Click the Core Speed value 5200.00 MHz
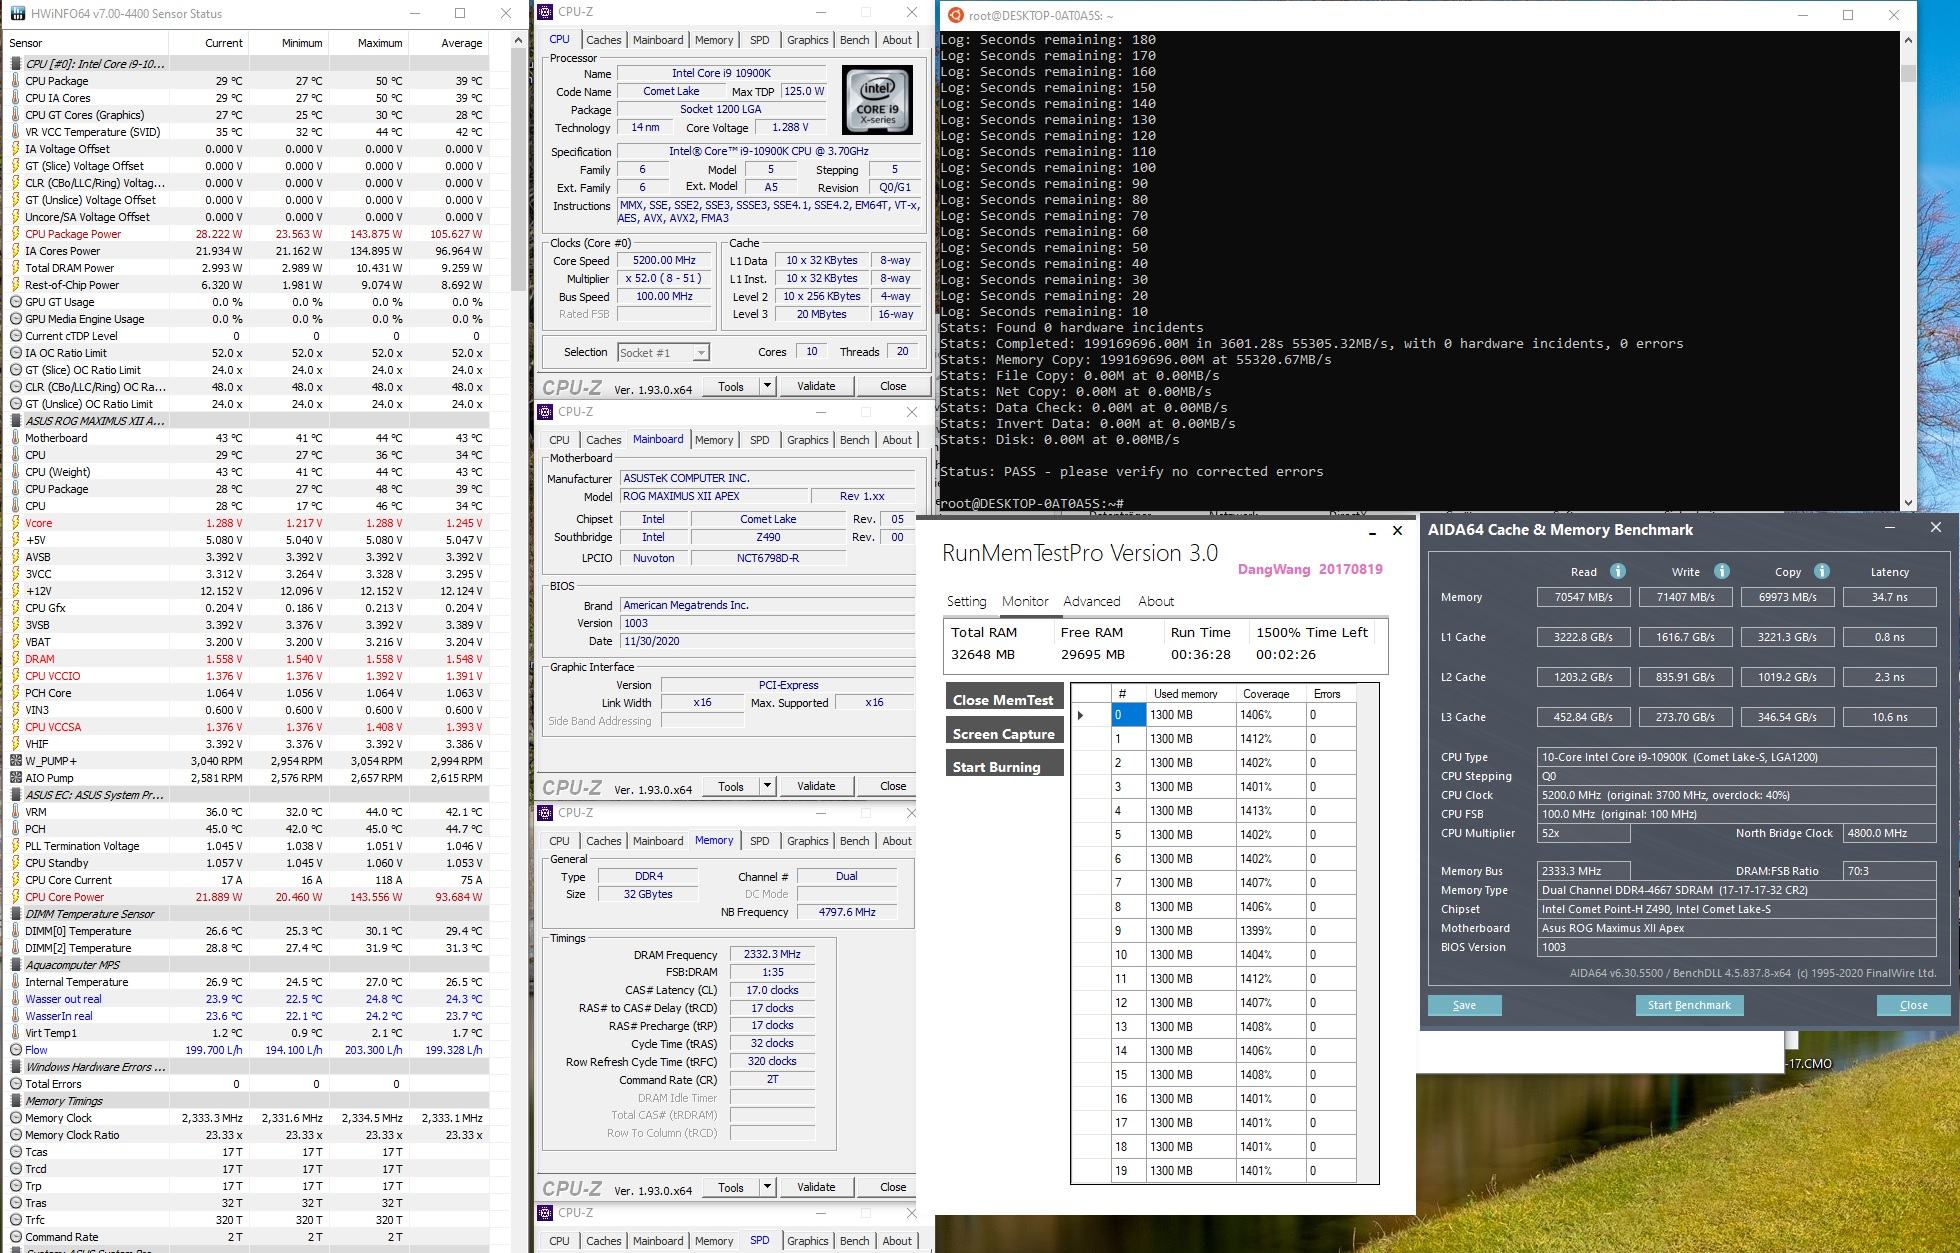This screenshot has width=1960, height=1253. pos(663,261)
